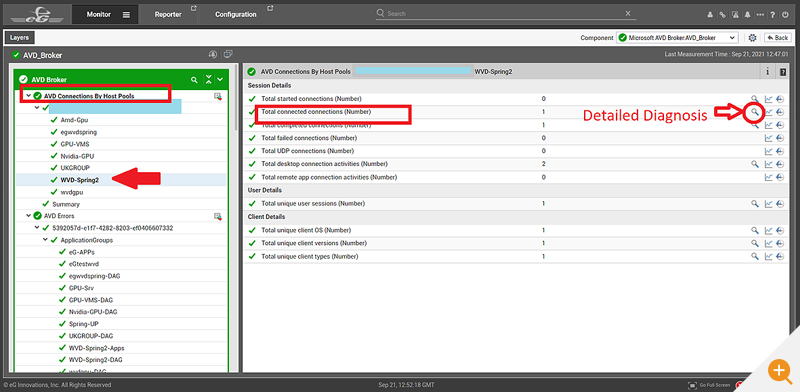Open magnifier for Total unique user sessions
Image resolution: width=800 pixels, height=392 pixels.
pyautogui.click(x=755, y=204)
